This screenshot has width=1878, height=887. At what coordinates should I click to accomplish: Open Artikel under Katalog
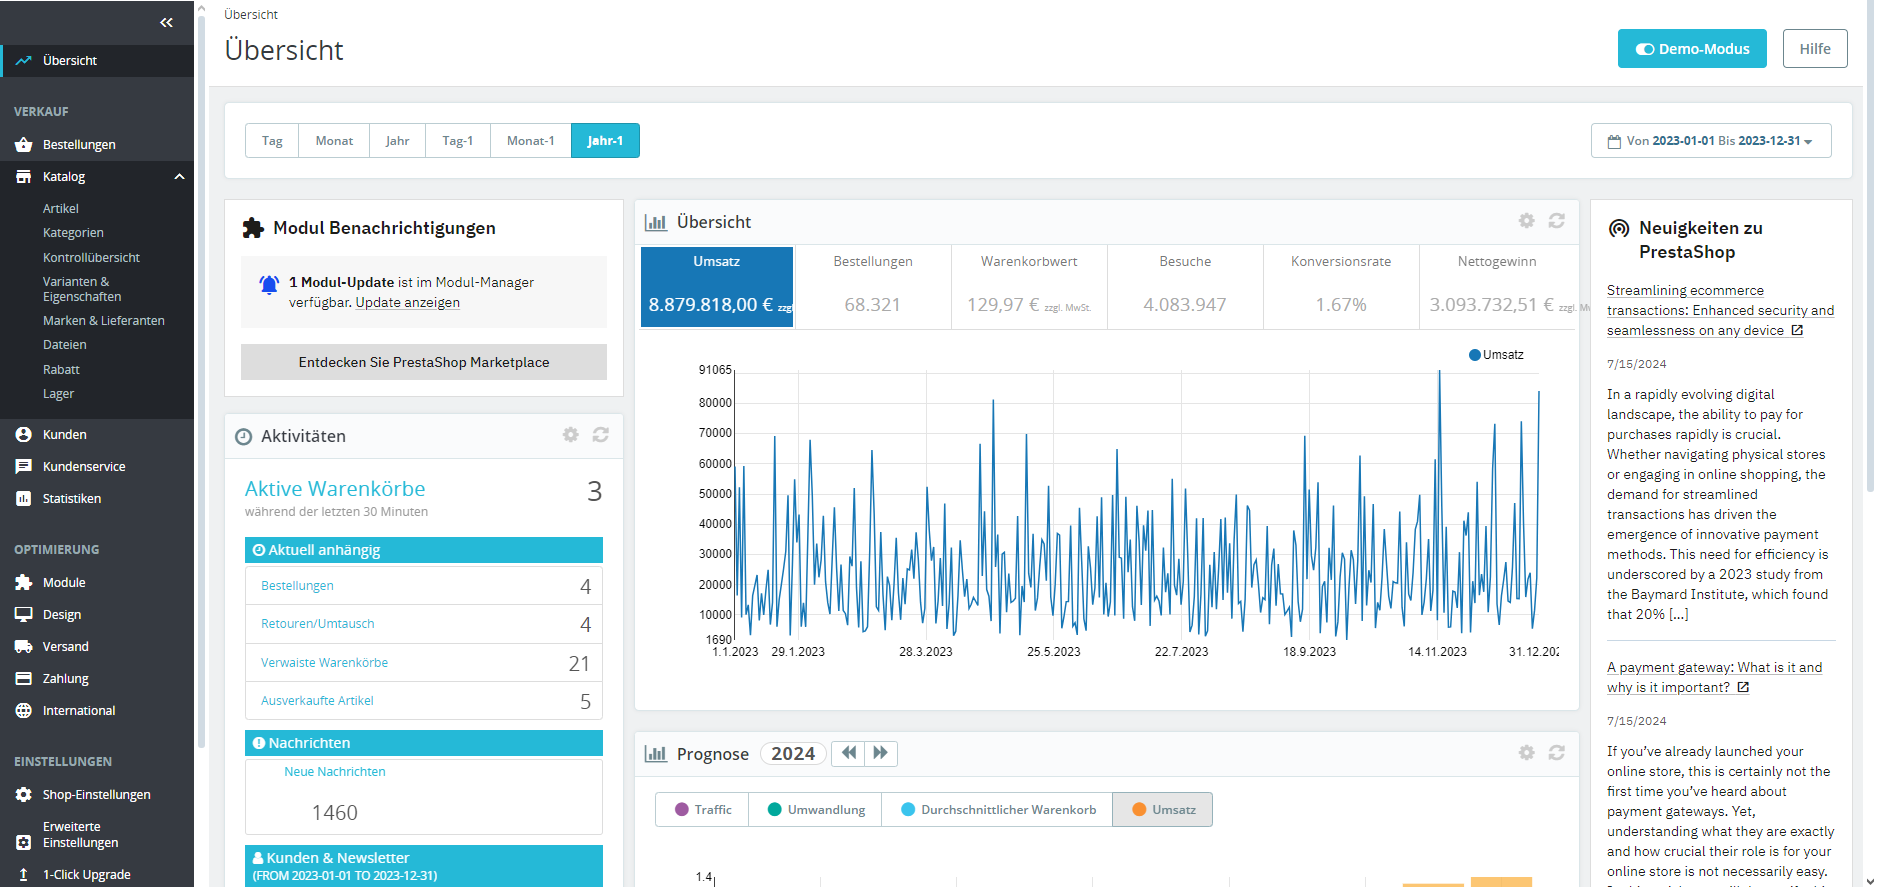[61, 209]
